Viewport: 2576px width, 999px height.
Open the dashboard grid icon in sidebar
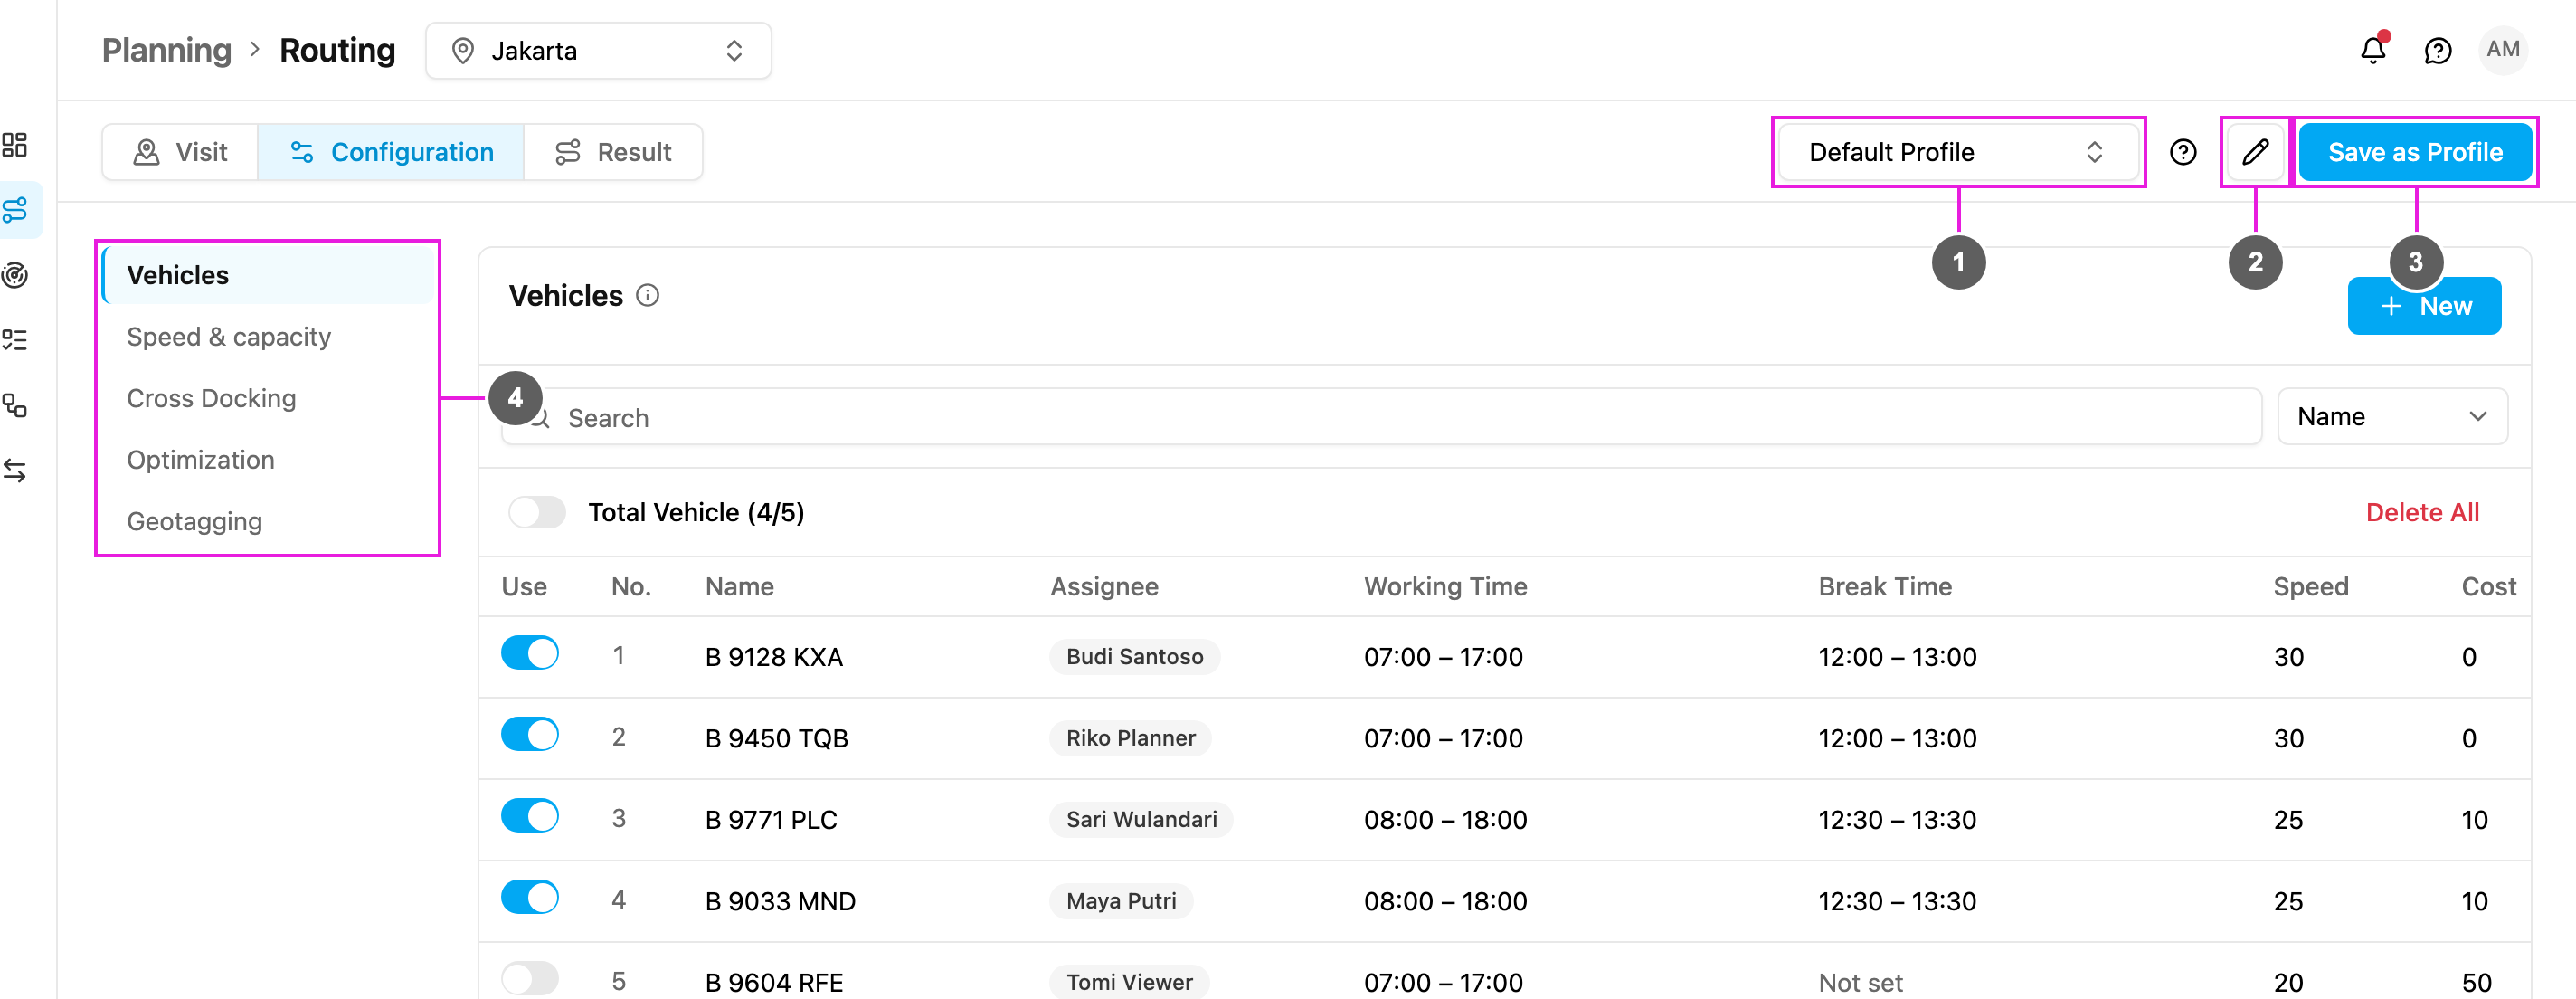tap(15, 145)
